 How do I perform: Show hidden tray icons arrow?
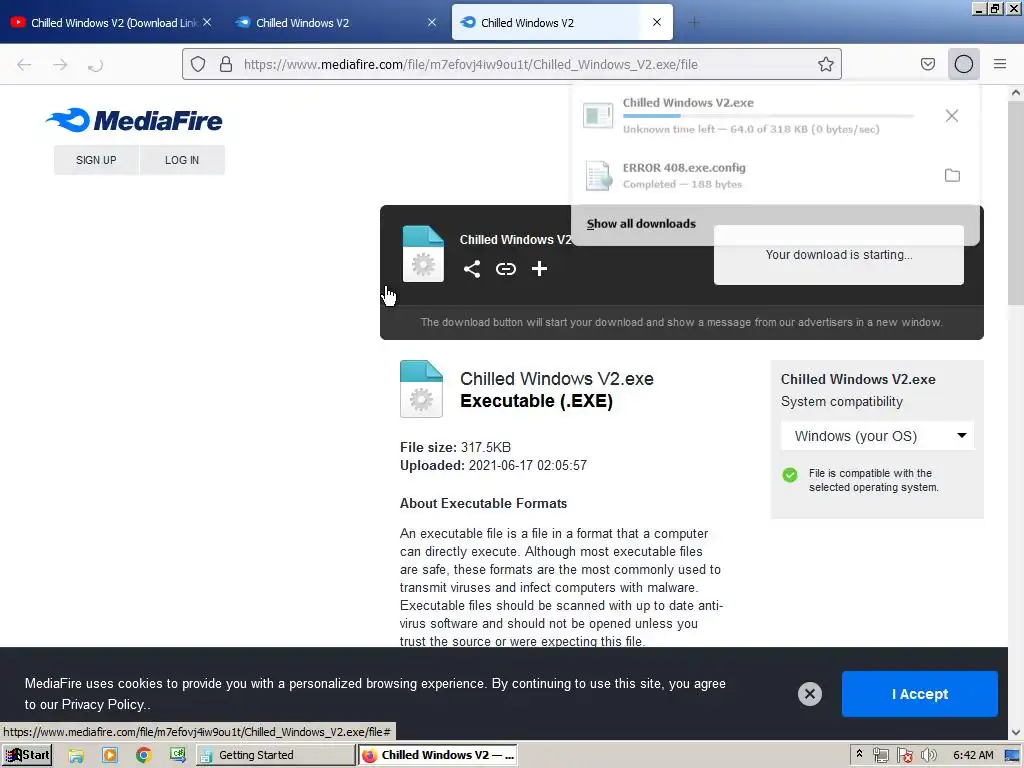pyautogui.click(x=859, y=754)
